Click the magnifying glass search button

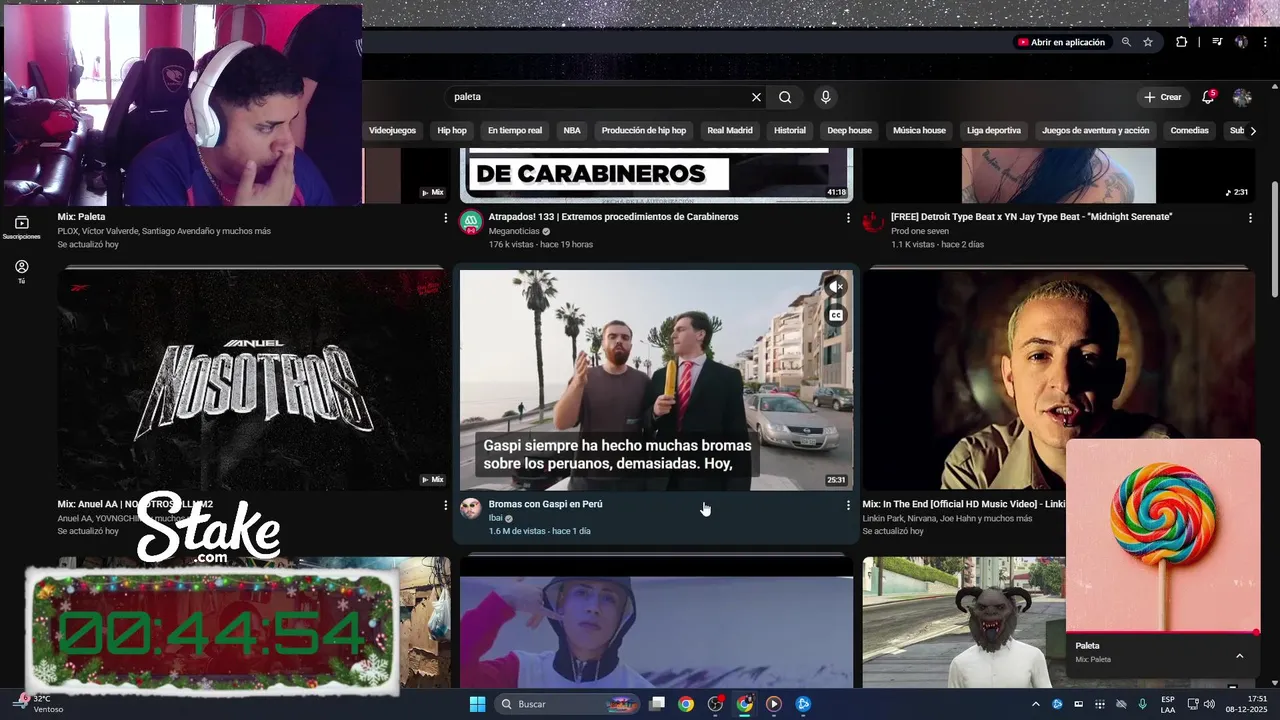(x=785, y=97)
